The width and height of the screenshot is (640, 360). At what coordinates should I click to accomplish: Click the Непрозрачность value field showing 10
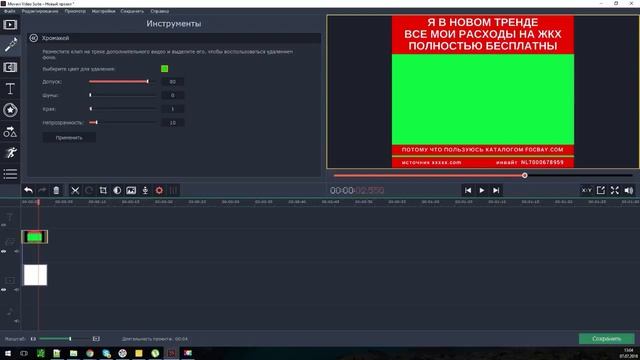coord(173,122)
